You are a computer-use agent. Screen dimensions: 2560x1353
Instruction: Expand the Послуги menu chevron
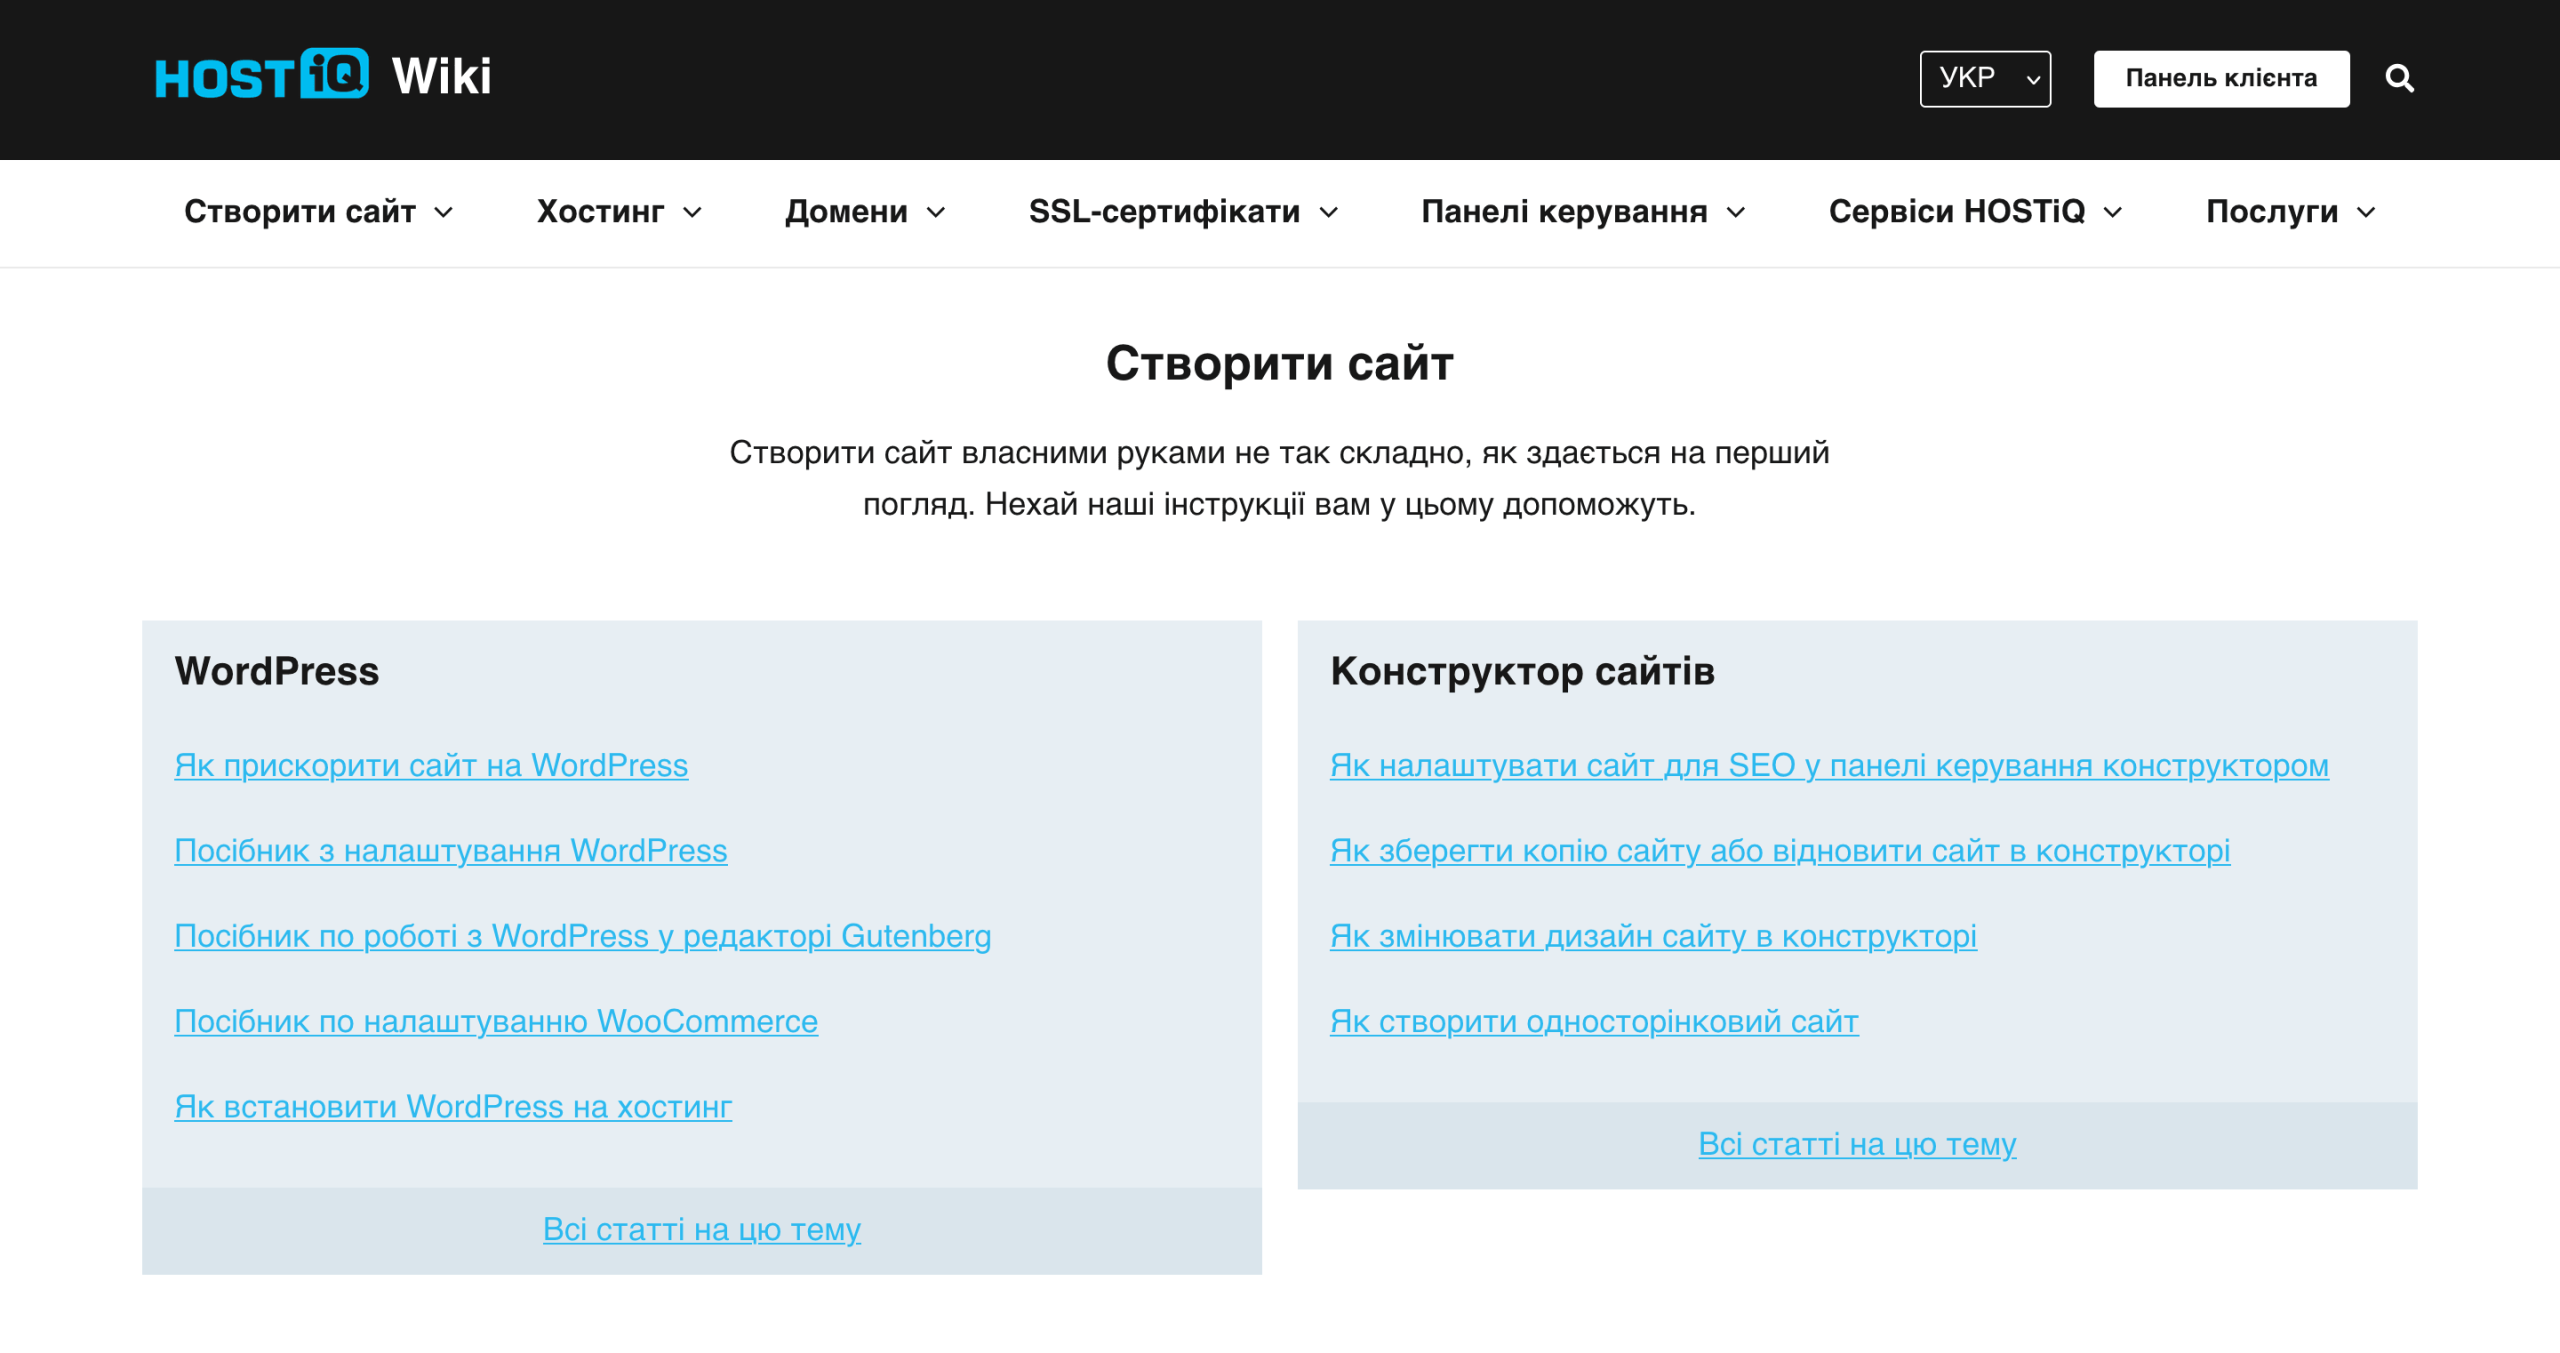pyautogui.click(x=2366, y=213)
